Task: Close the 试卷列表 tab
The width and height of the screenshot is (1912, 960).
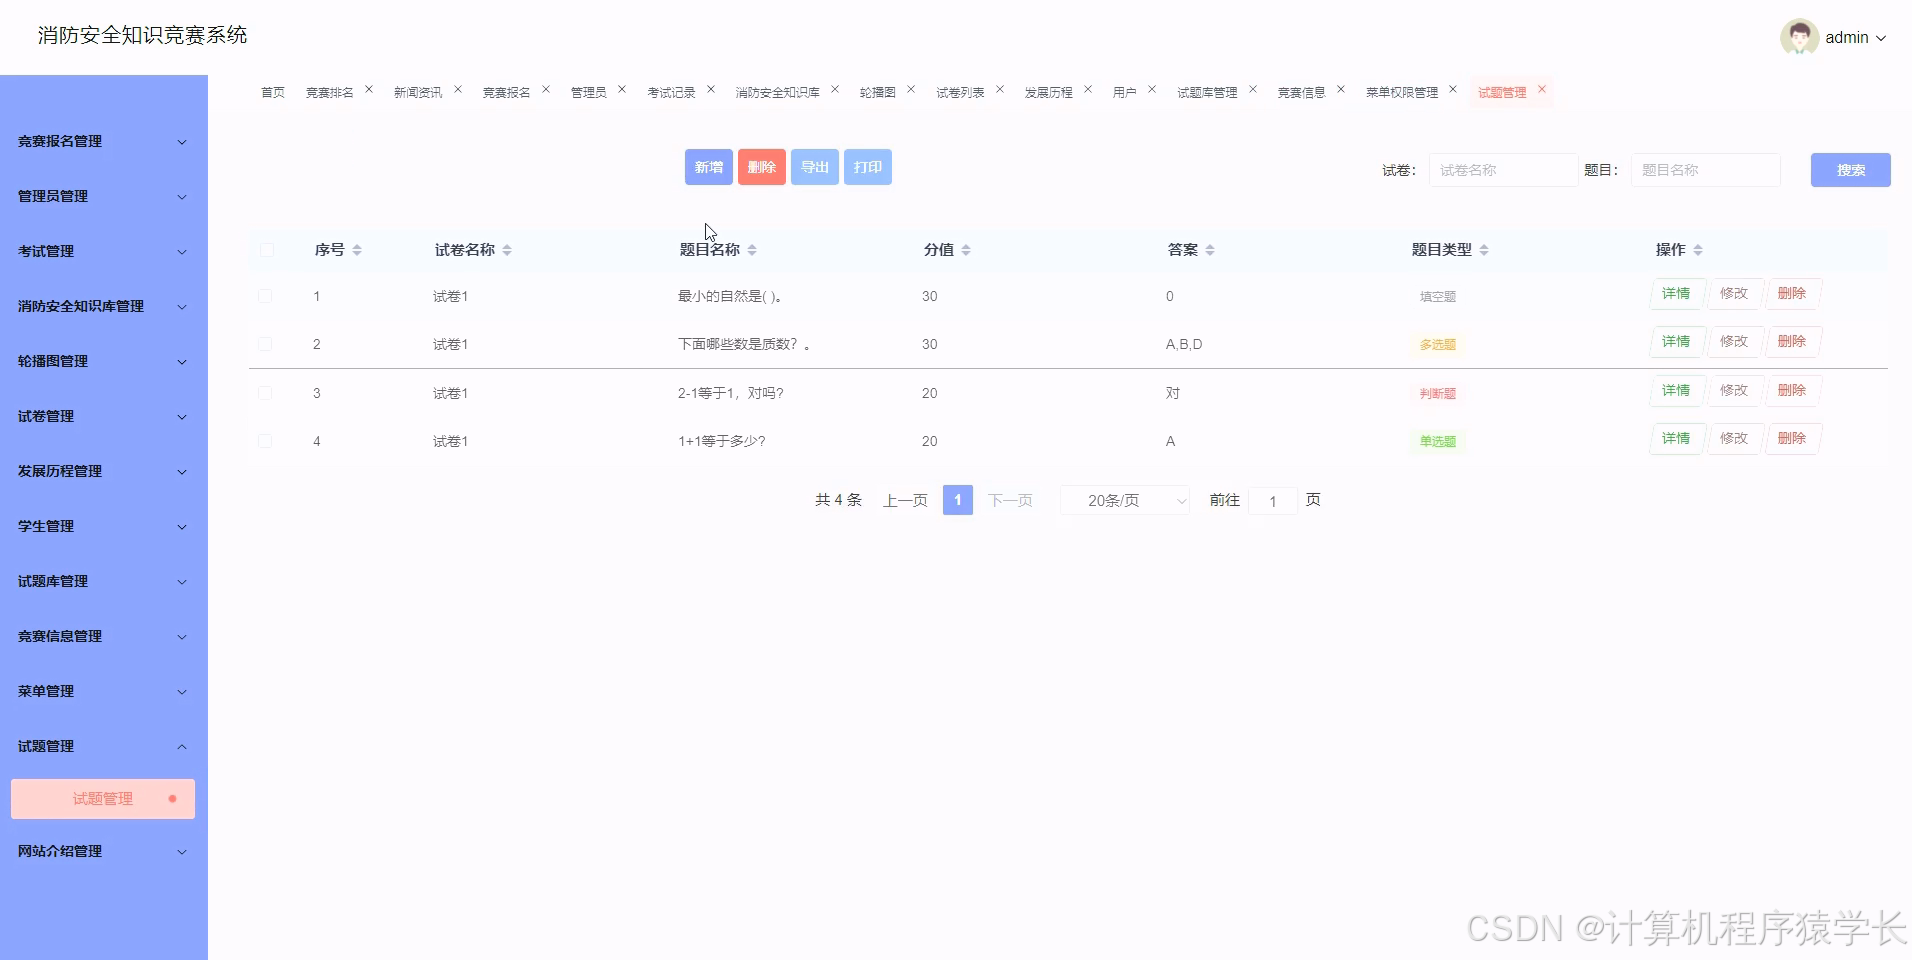Action: (1000, 89)
